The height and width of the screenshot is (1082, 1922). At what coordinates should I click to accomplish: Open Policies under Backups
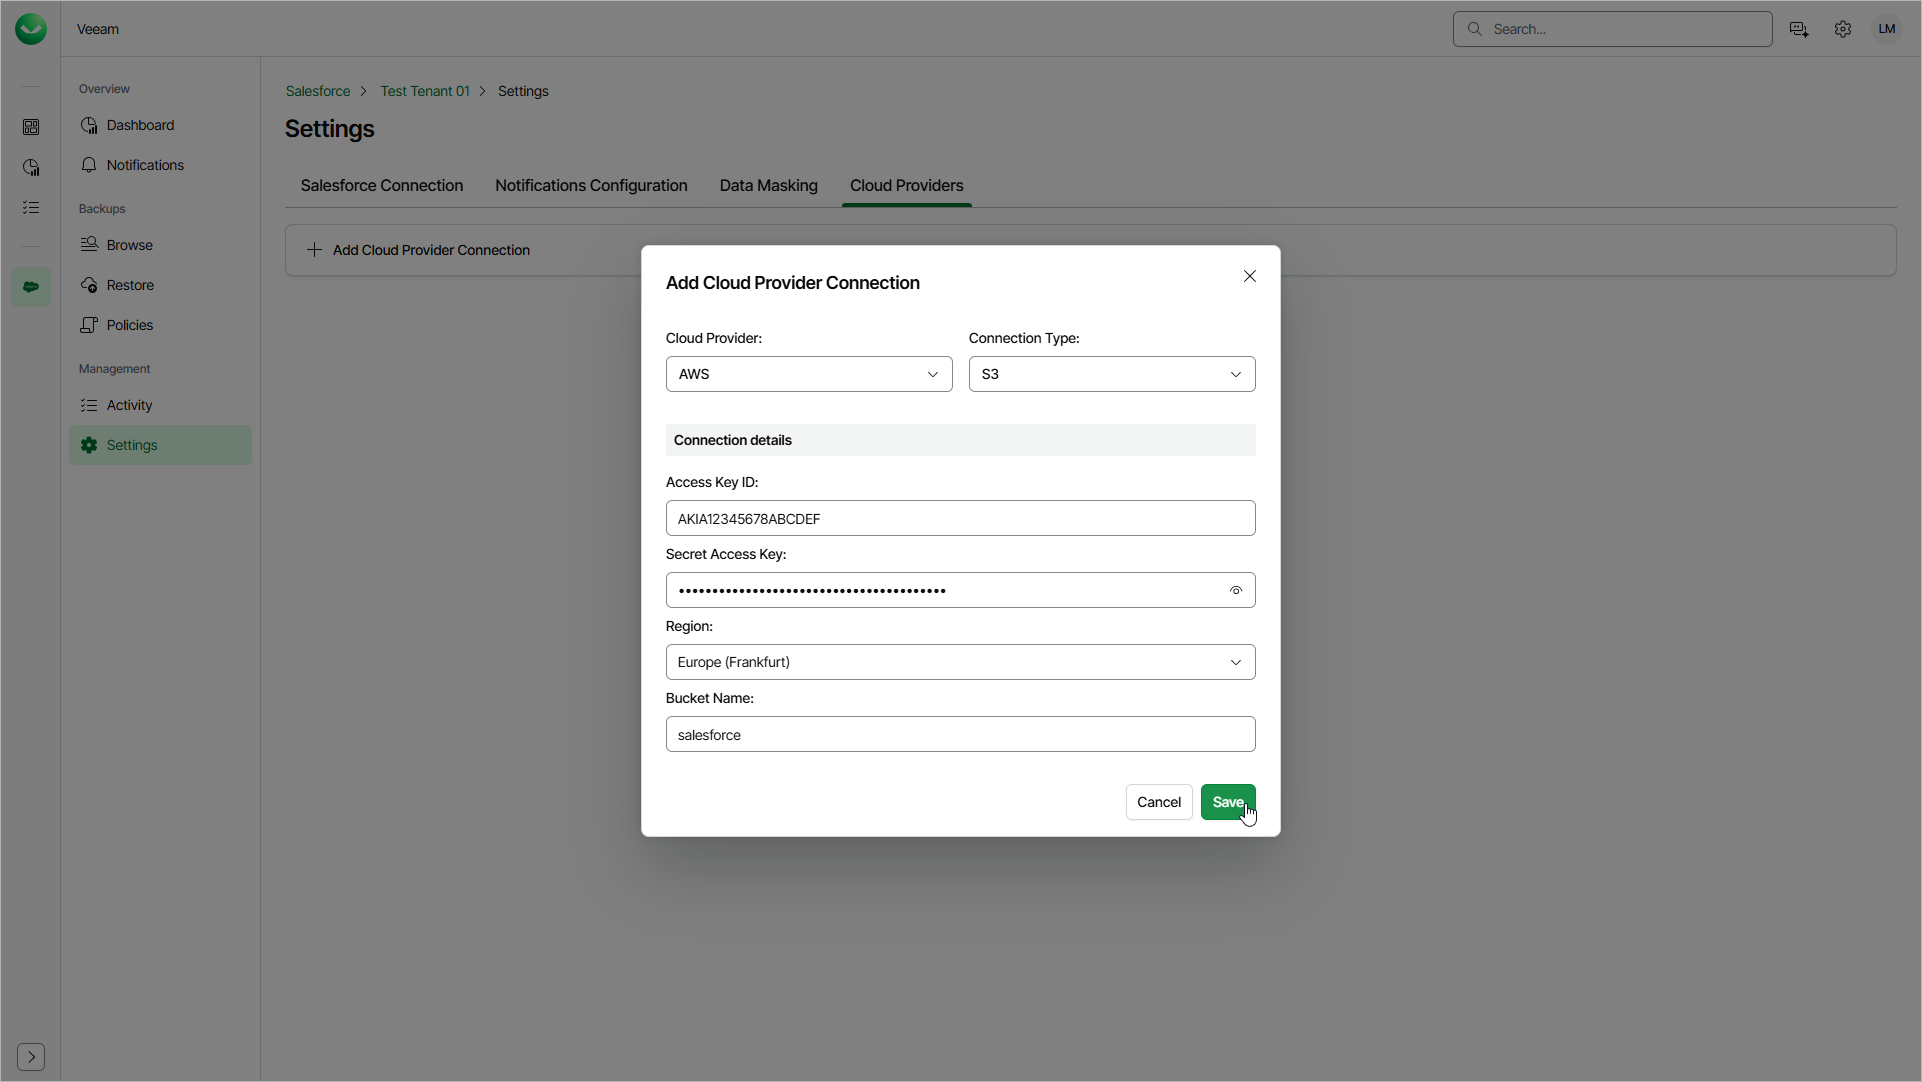[x=160, y=325]
